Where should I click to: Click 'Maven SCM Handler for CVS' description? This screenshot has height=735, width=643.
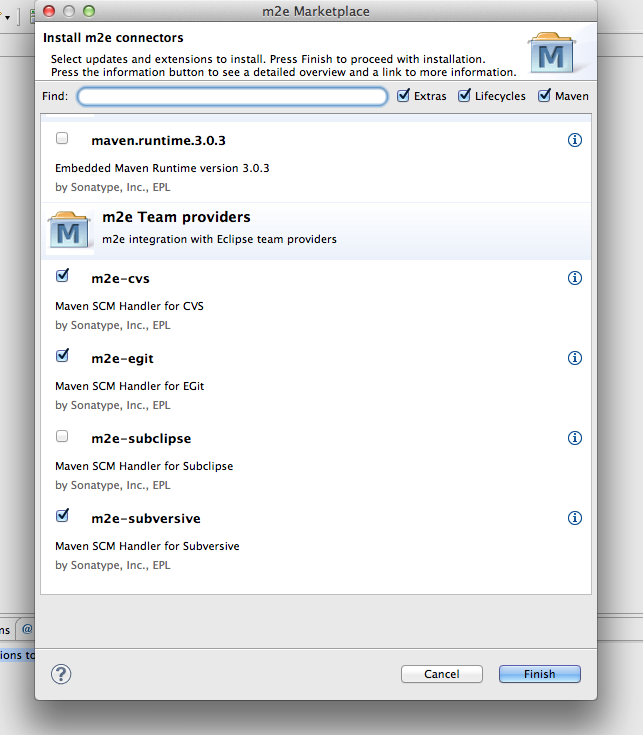129,306
